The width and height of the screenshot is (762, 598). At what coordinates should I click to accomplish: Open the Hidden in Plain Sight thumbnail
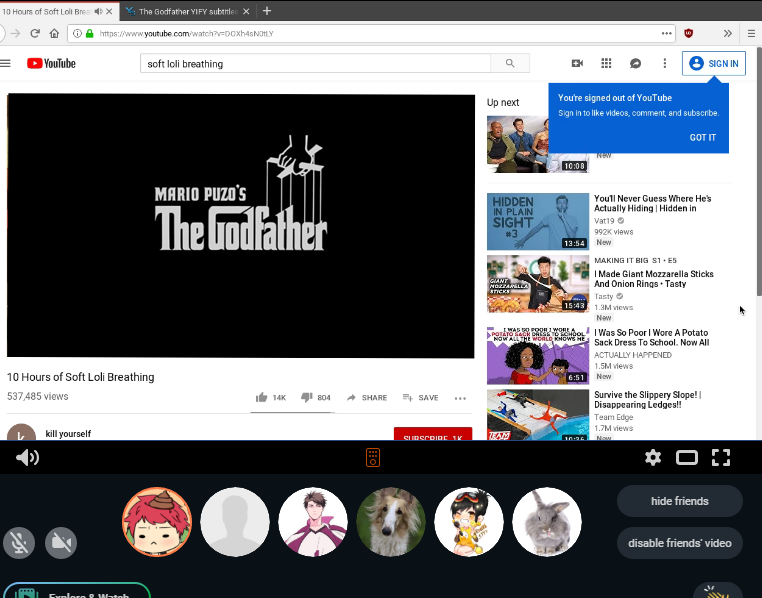coord(538,222)
